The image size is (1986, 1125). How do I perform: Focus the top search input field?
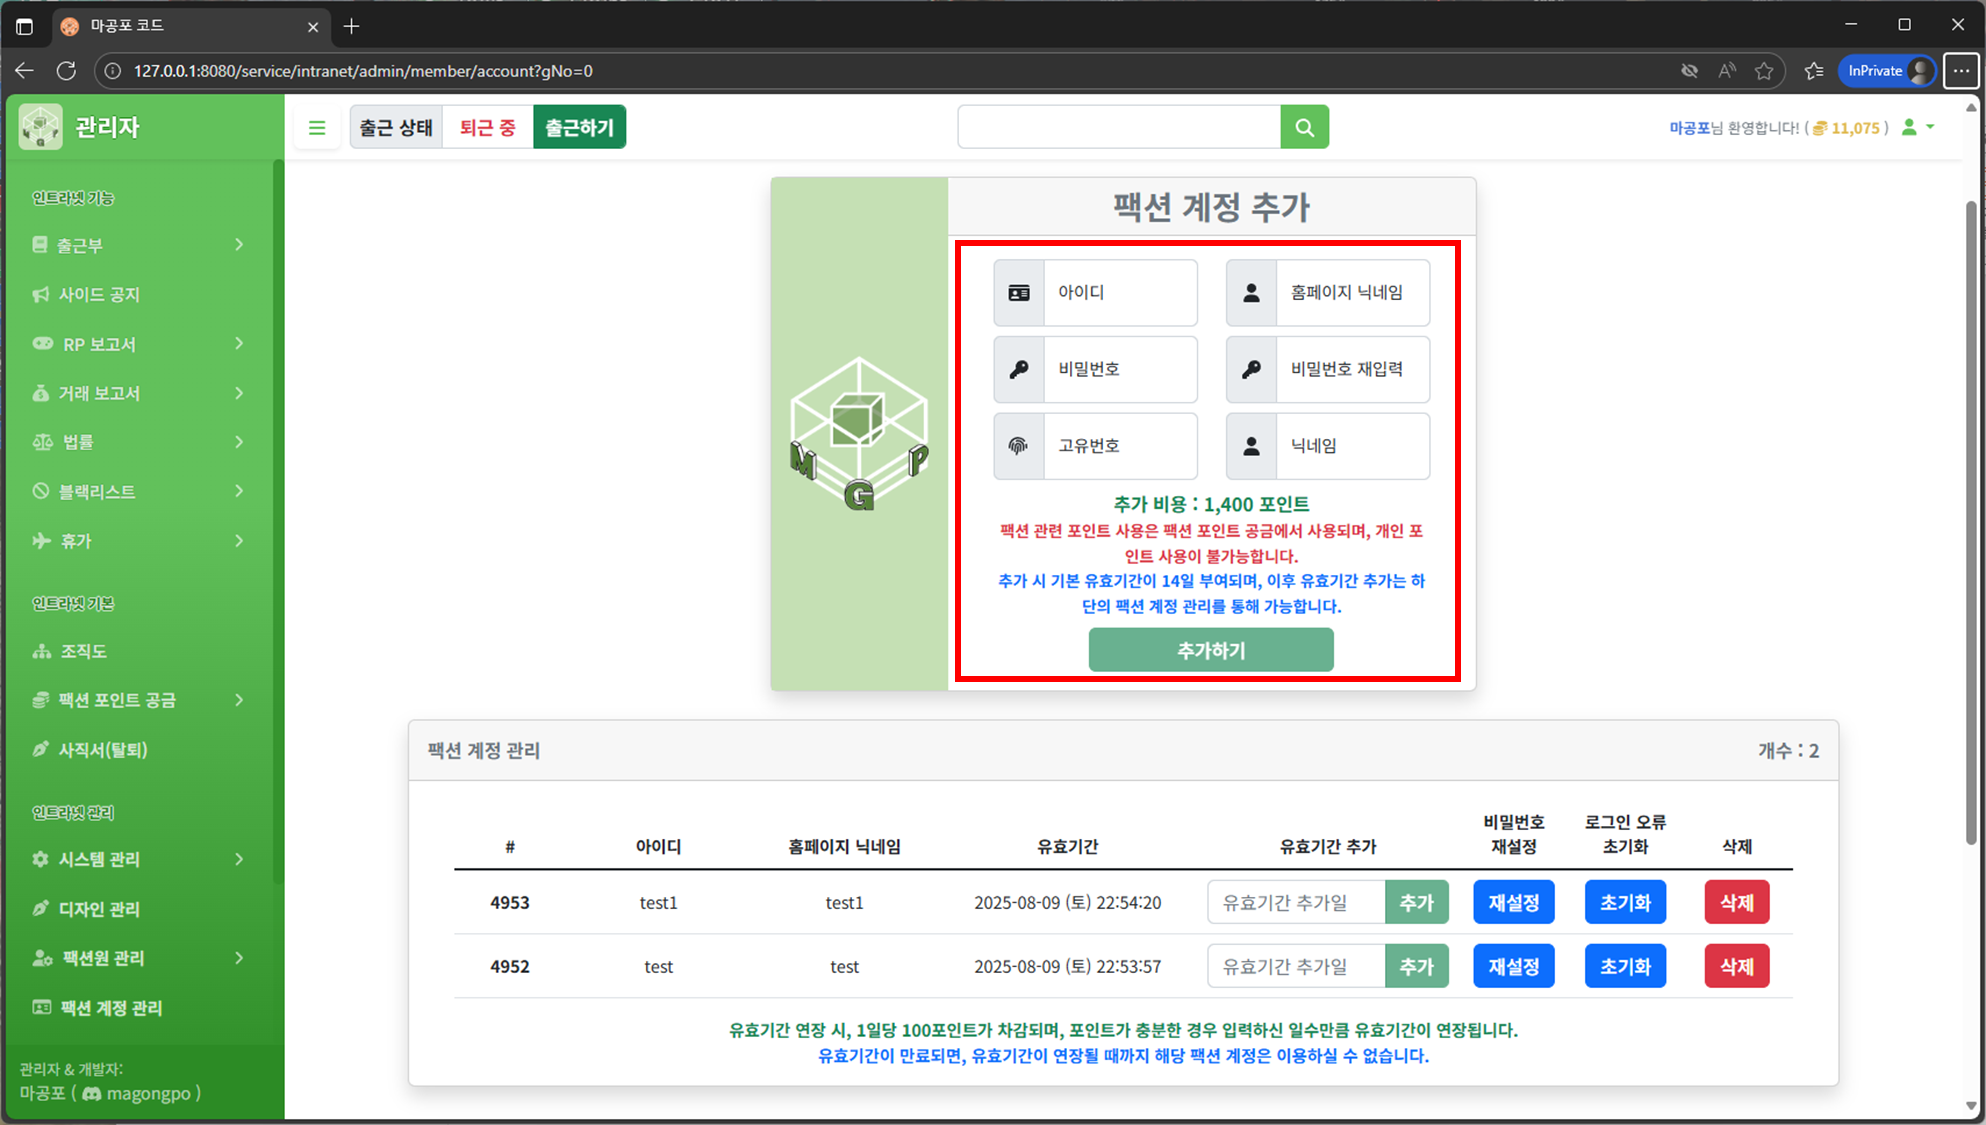point(1119,127)
